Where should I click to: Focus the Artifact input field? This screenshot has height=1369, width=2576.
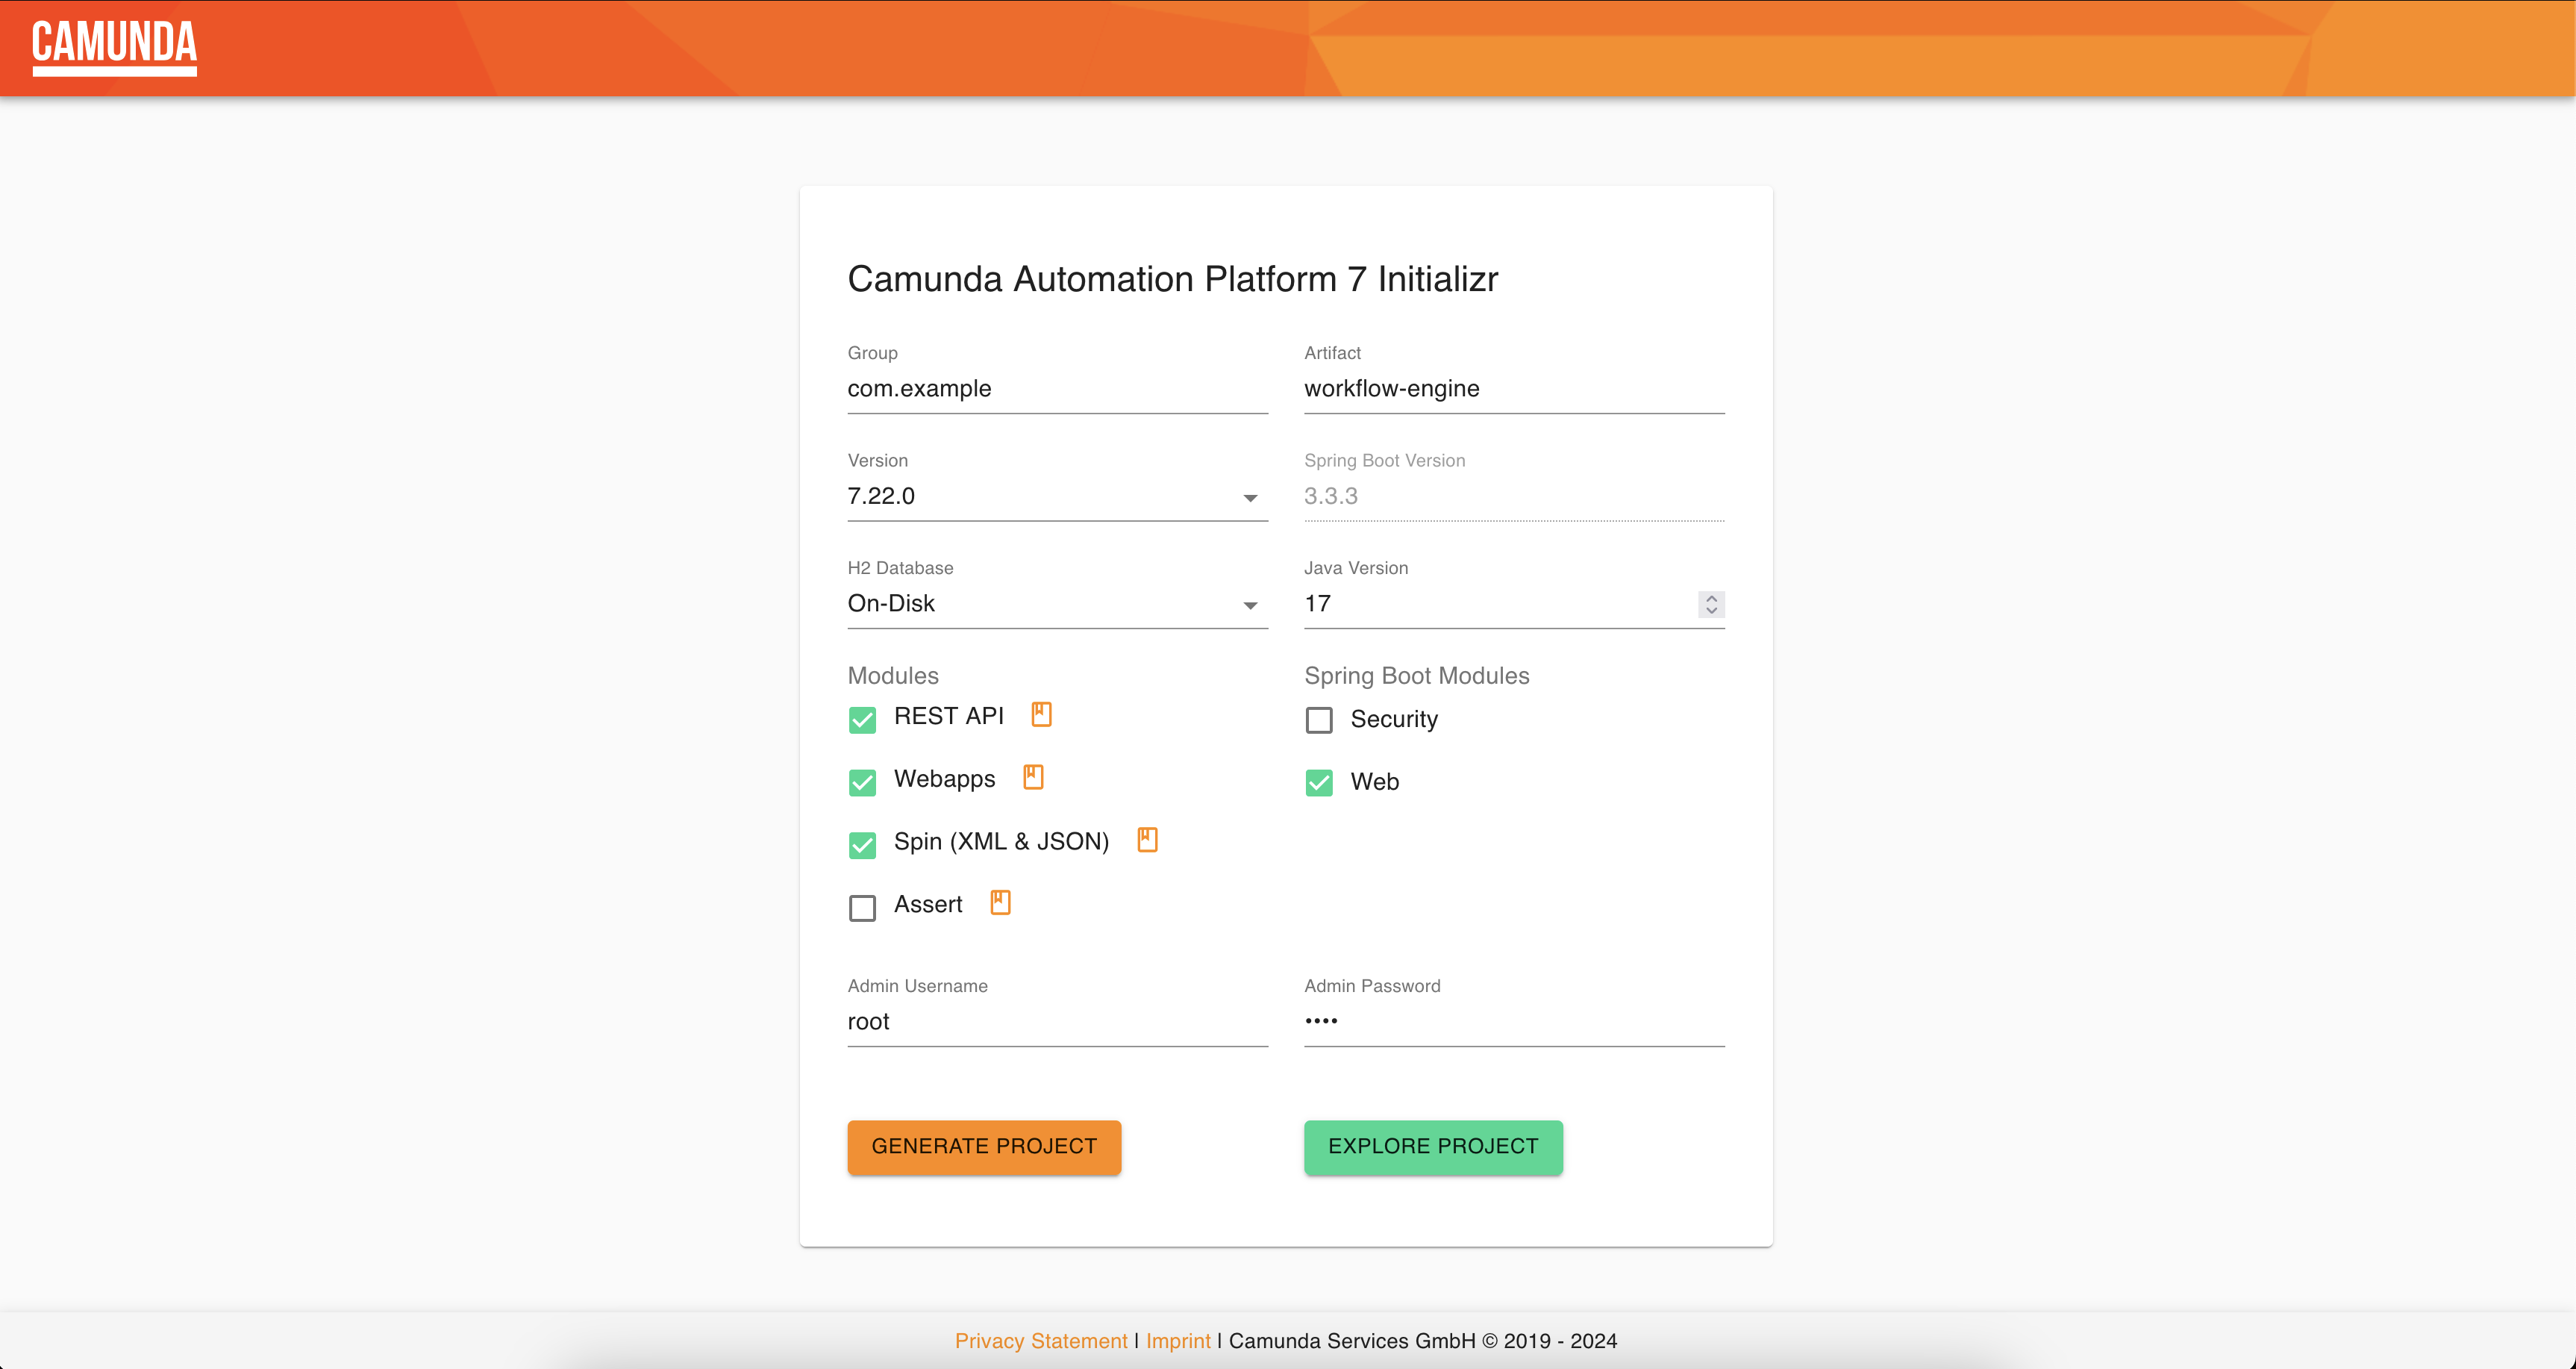(1514, 389)
